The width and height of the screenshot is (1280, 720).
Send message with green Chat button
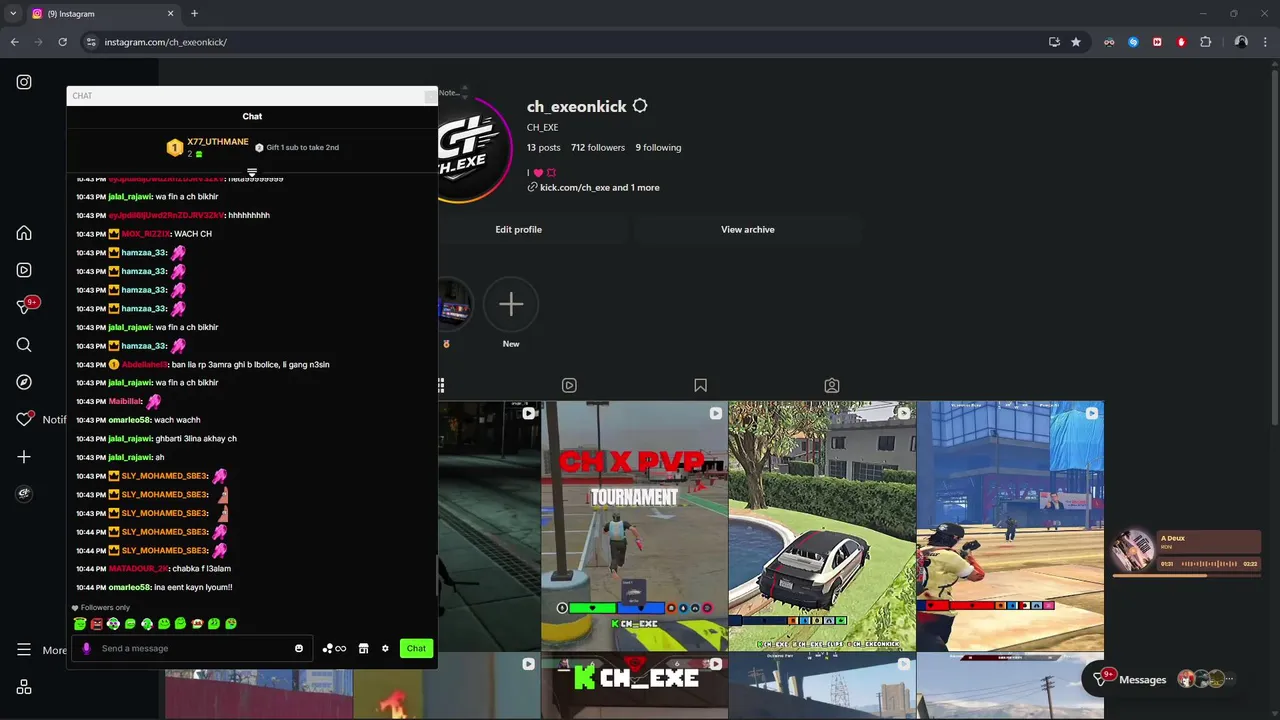(x=416, y=648)
